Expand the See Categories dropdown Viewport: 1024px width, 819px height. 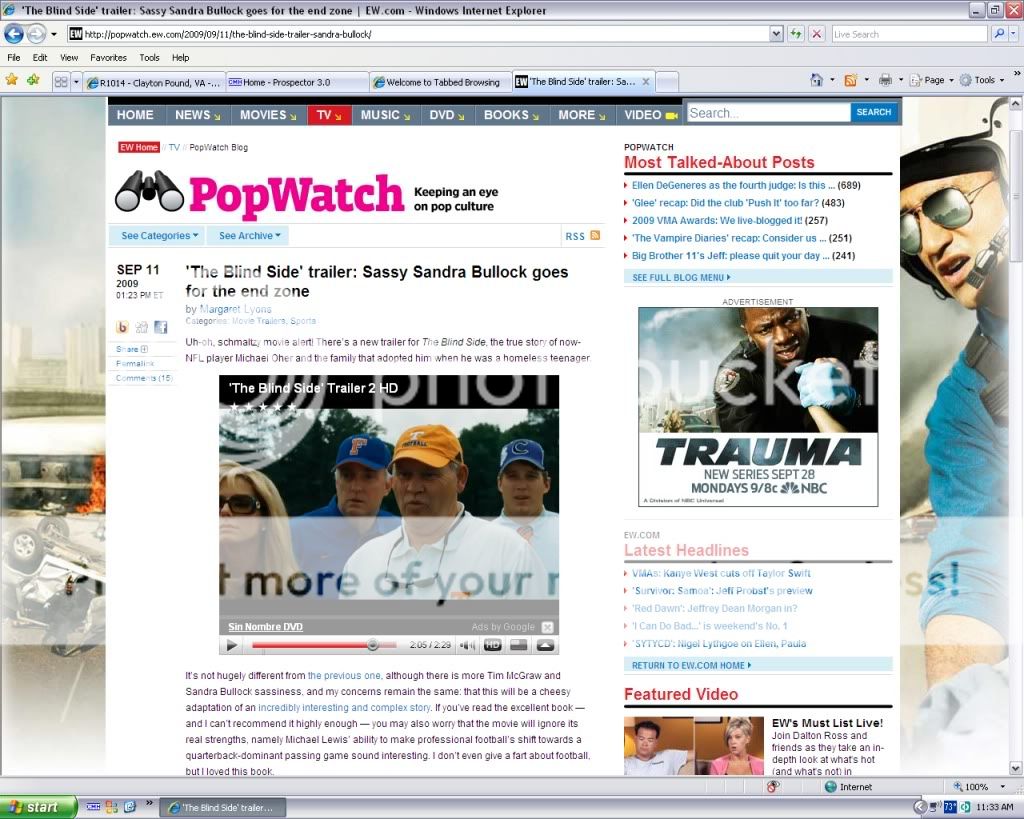pyautogui.click(x=159, y=236)
